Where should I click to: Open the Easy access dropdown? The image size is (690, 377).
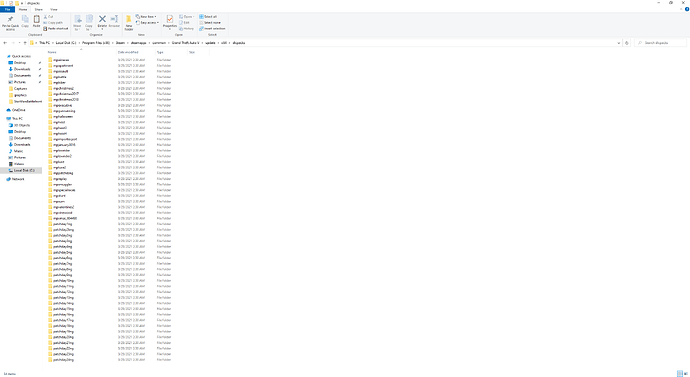(147, 22)
